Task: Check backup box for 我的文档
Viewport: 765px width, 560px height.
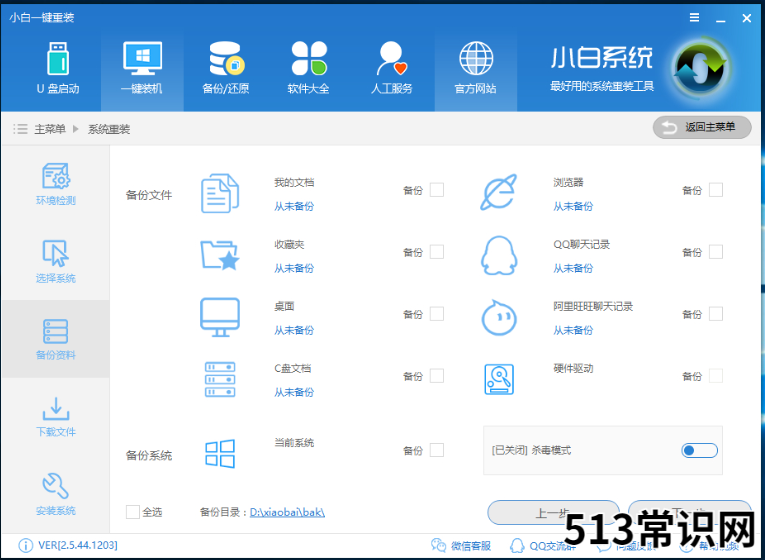Action: pos(437,190)
